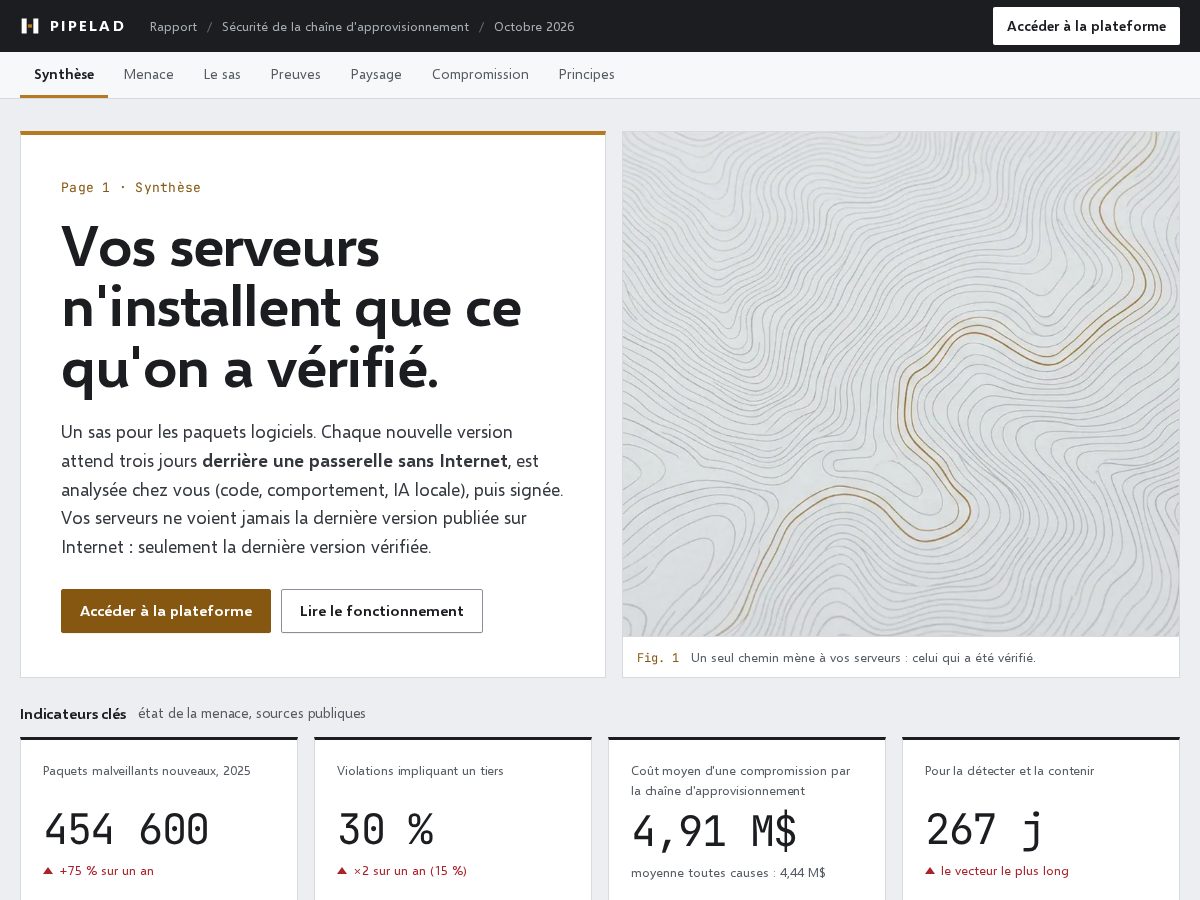1200x900 pixels.
Task: Switch to the Compromission tab
Action: coord(480,75)
